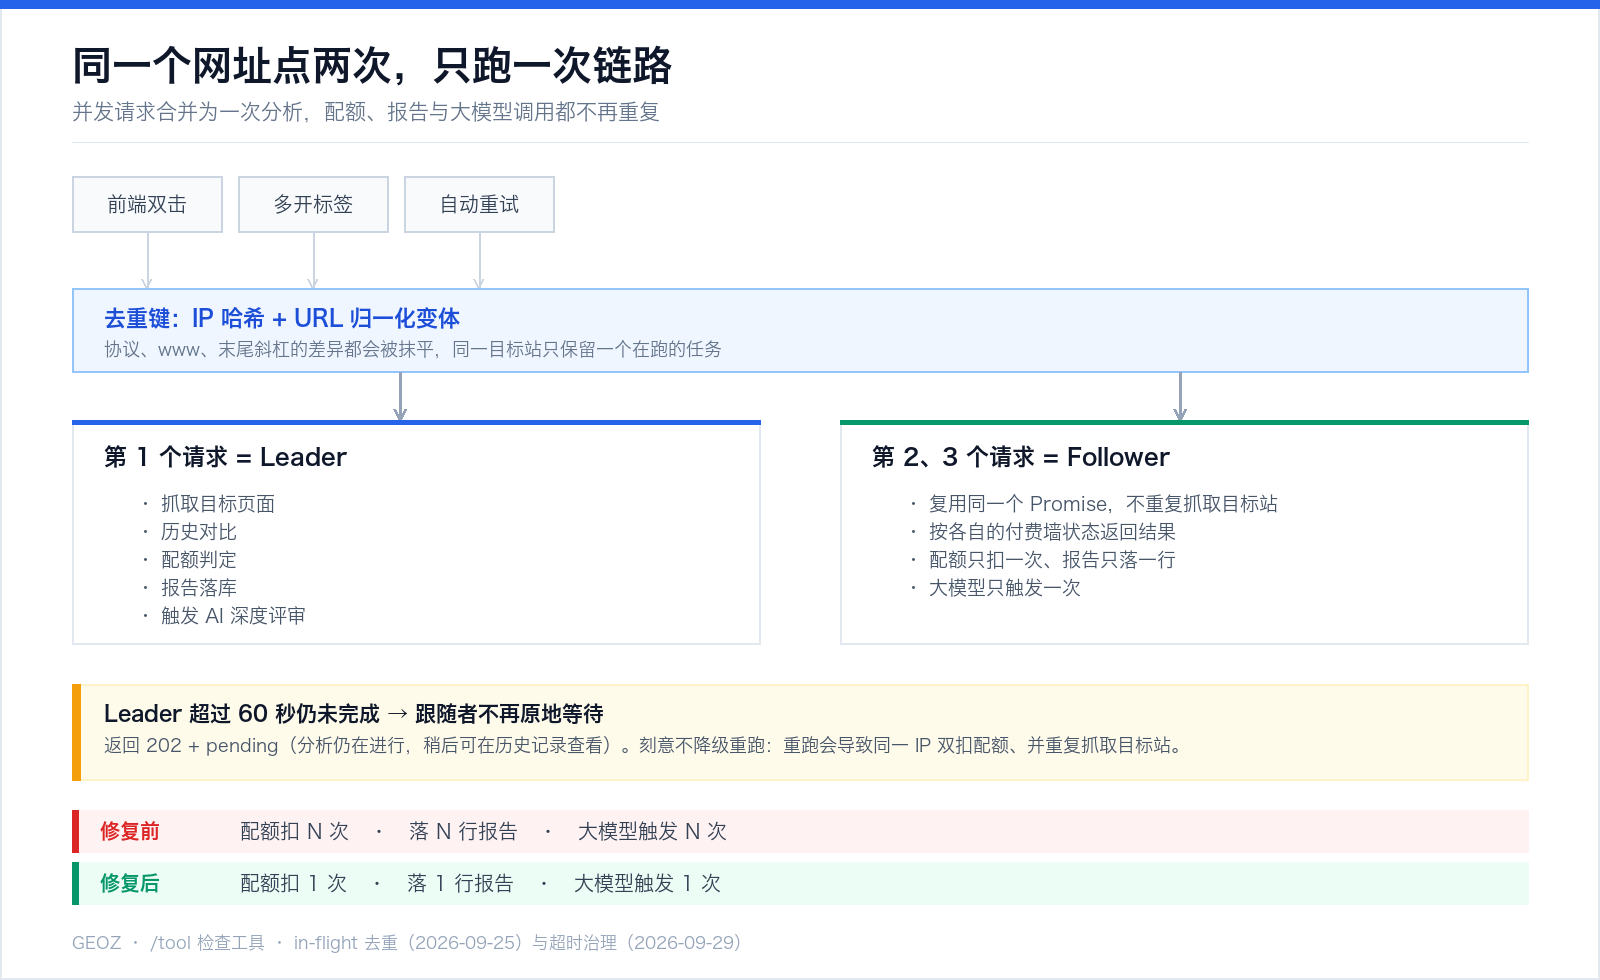
Task: Click 落 N 行报告 text
Action: 463,831
